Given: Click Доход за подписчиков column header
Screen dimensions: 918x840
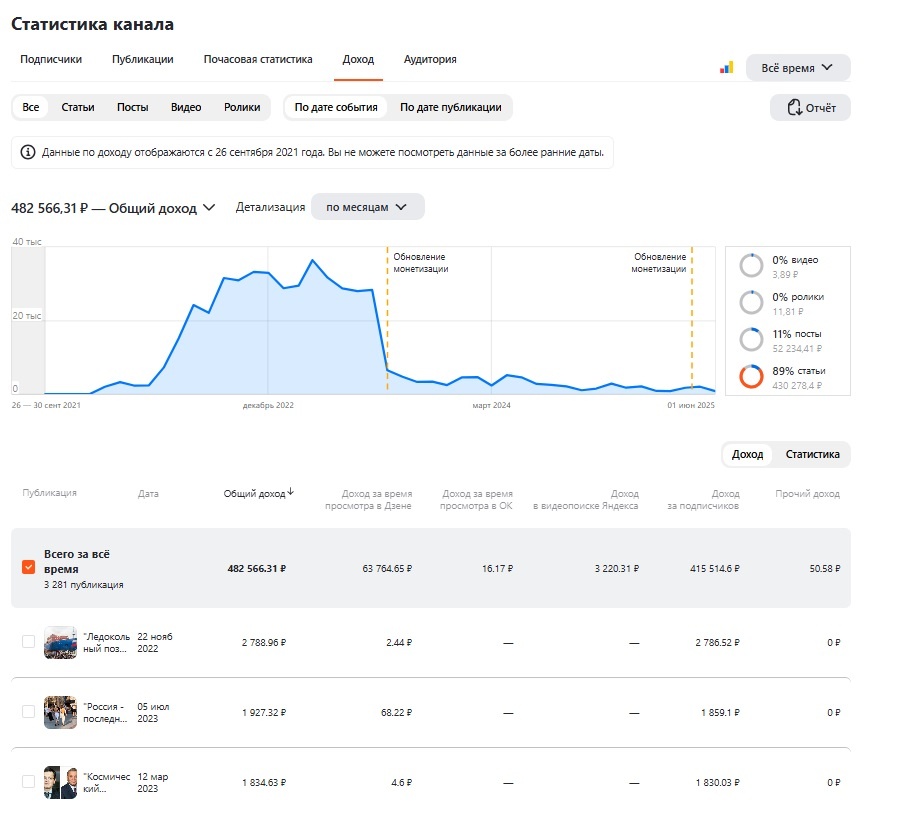Looking at the screenshot, I should (703, 499).
